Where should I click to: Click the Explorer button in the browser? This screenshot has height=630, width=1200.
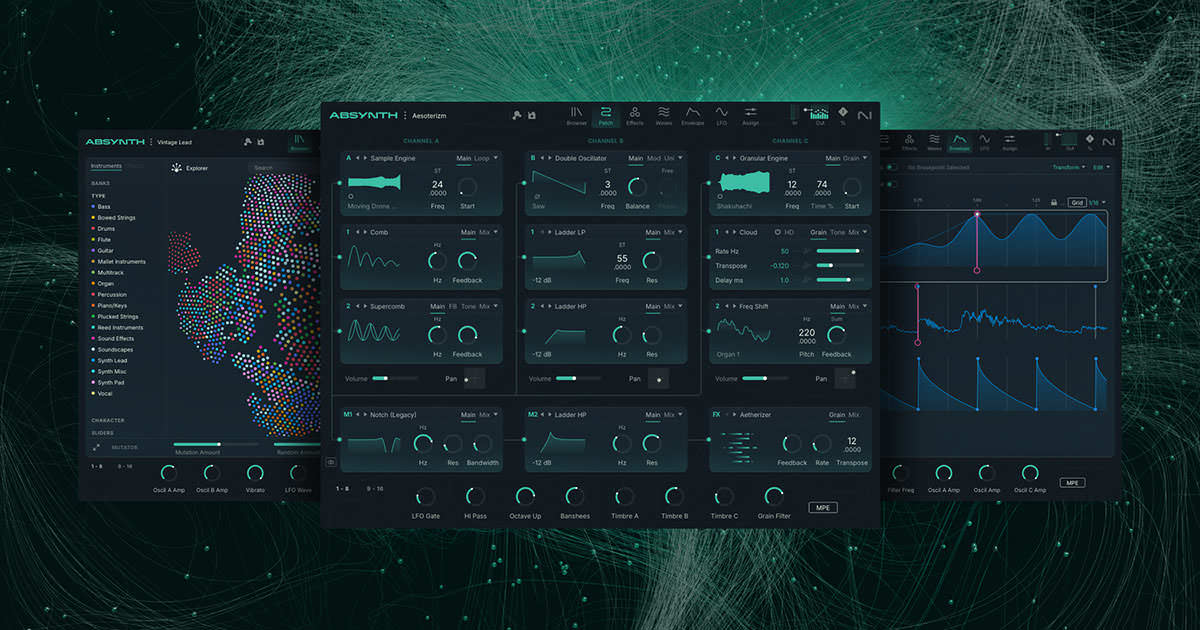[x=190, y=167]
